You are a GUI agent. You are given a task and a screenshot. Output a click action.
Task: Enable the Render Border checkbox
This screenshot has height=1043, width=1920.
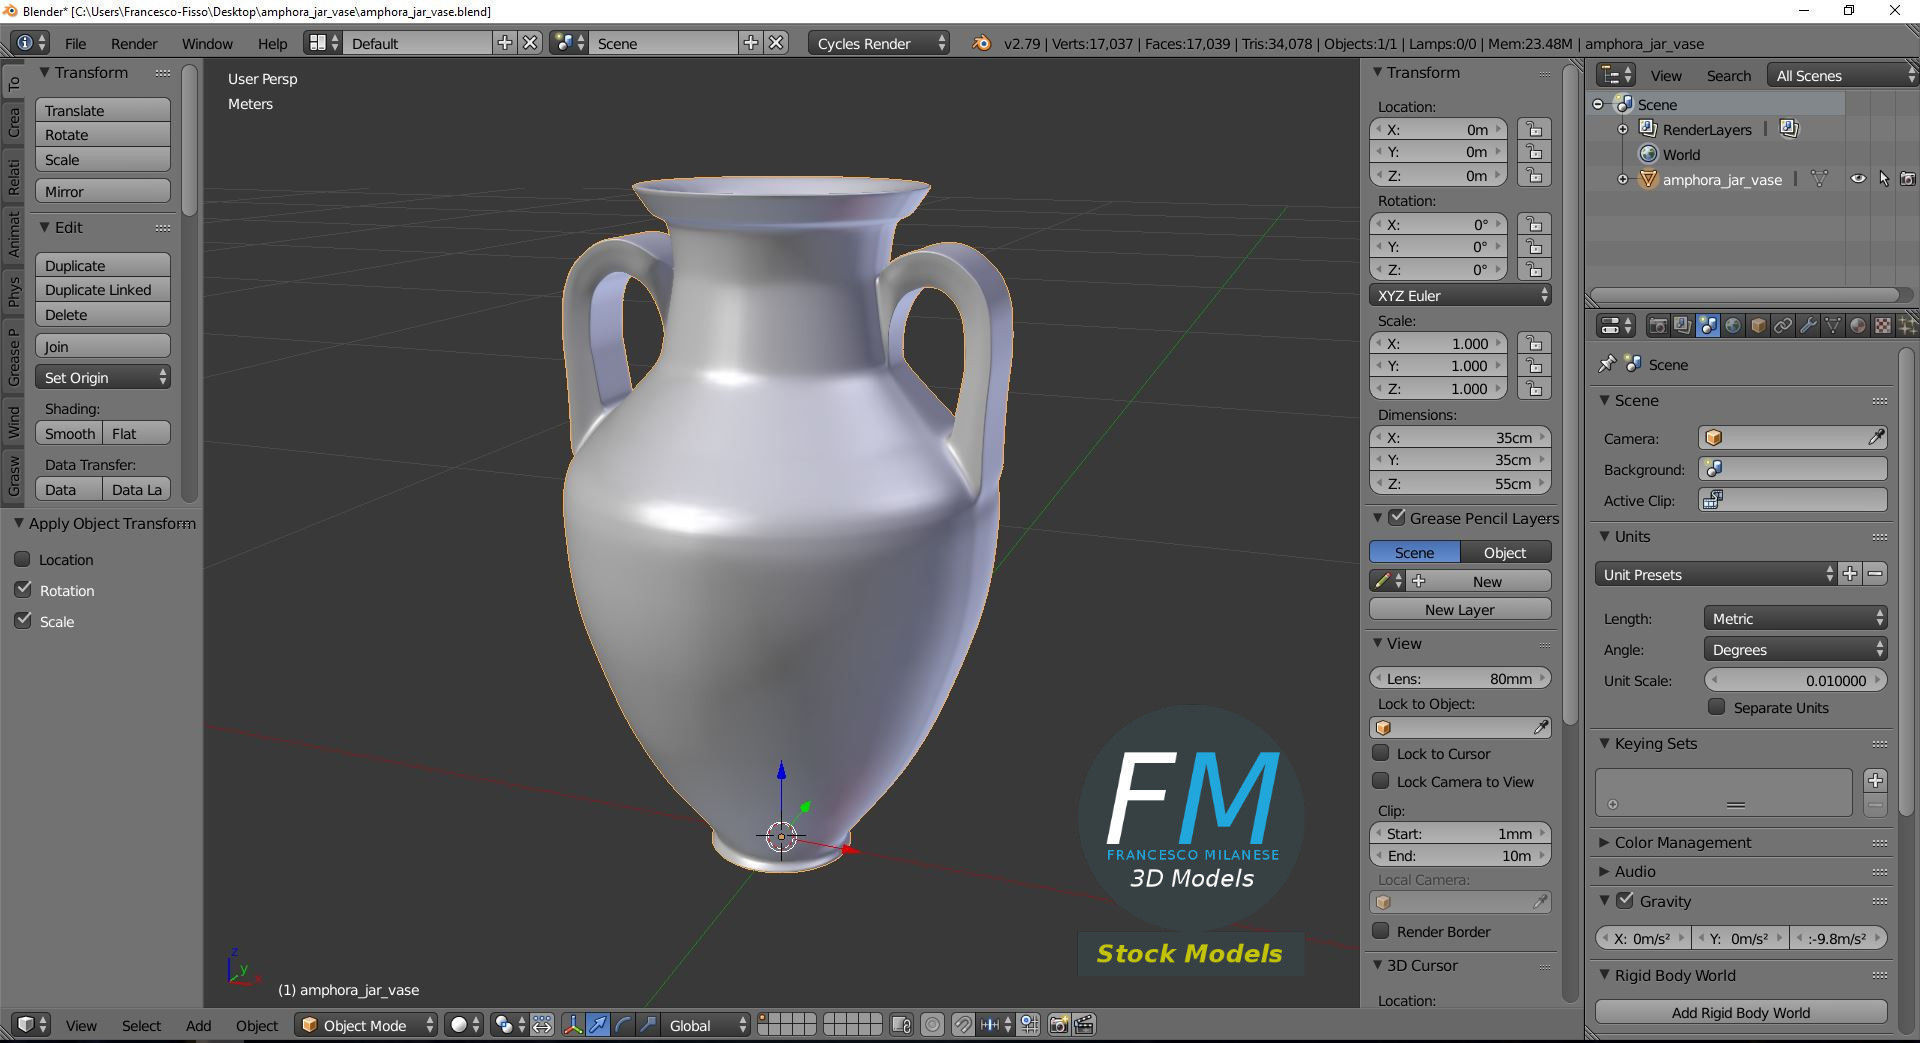pos(1381,931)
